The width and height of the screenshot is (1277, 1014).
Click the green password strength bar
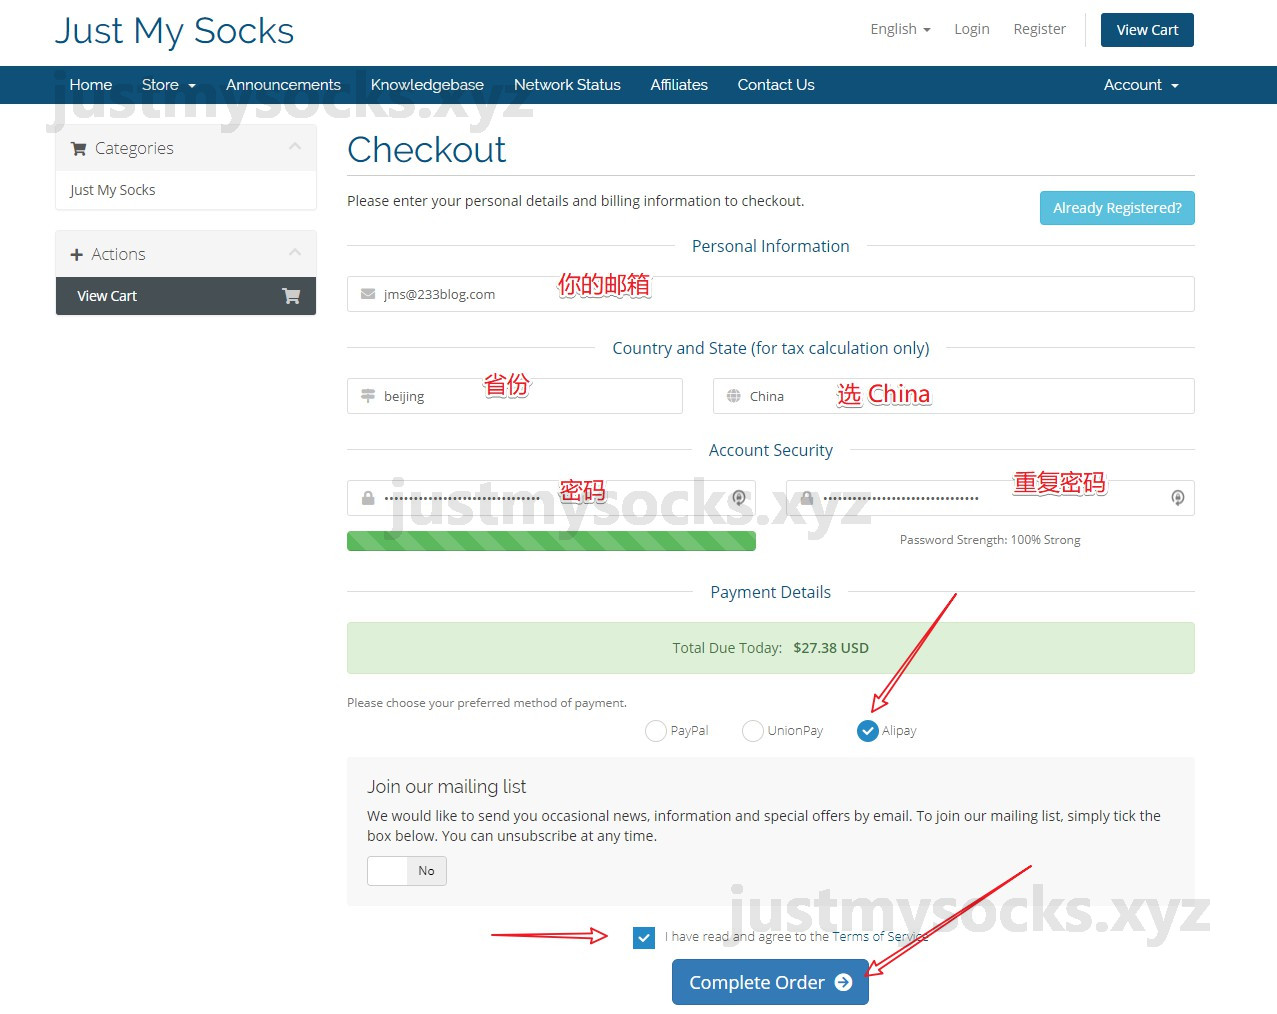coord(551,541)
